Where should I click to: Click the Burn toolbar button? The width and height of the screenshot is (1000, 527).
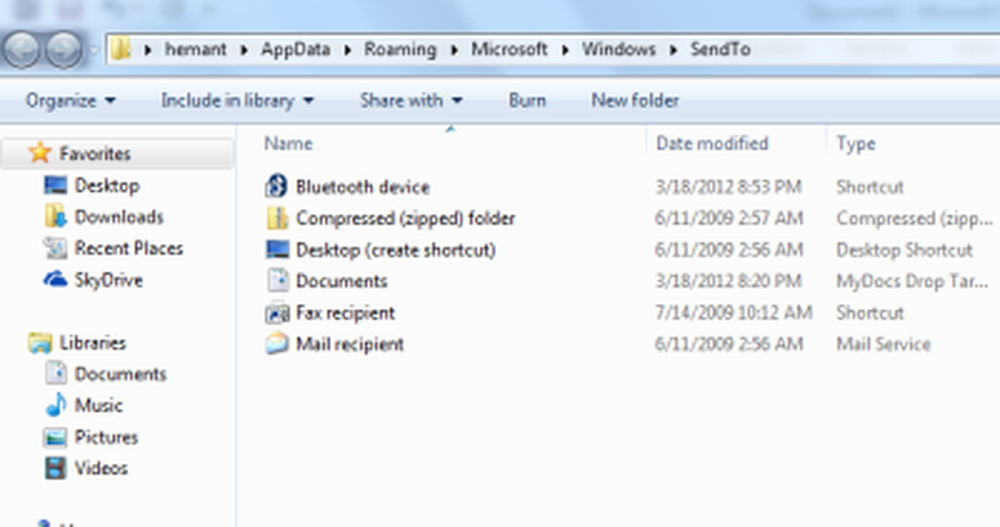point(527,100)
